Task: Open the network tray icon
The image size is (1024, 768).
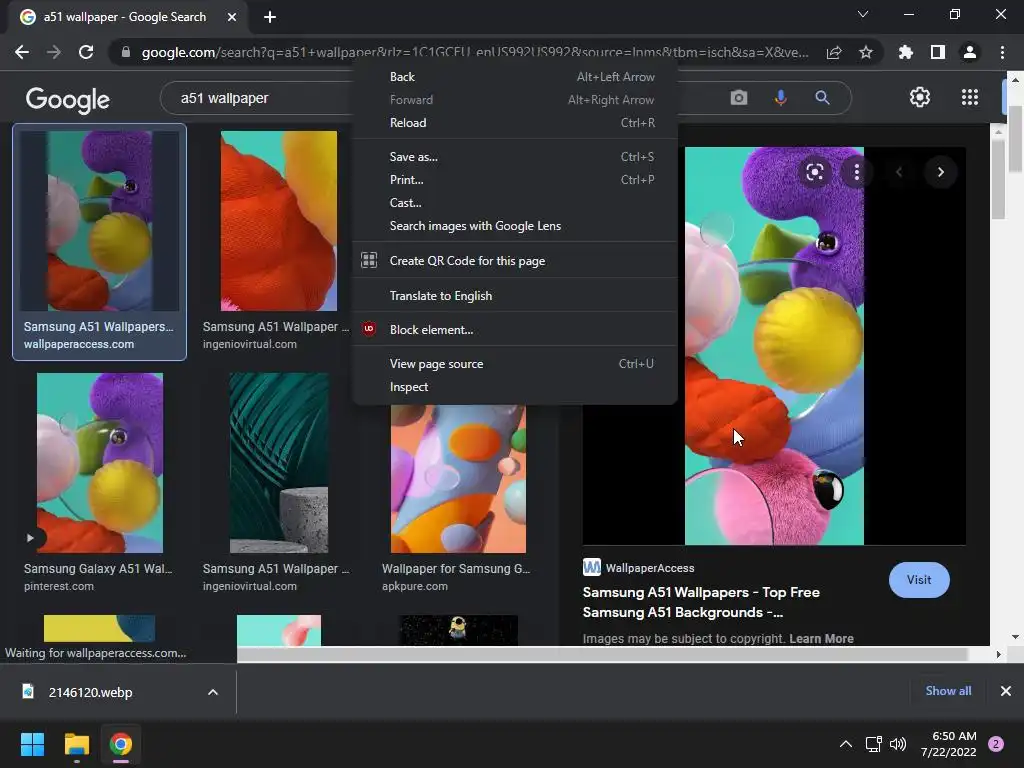Action: [873, 744]
